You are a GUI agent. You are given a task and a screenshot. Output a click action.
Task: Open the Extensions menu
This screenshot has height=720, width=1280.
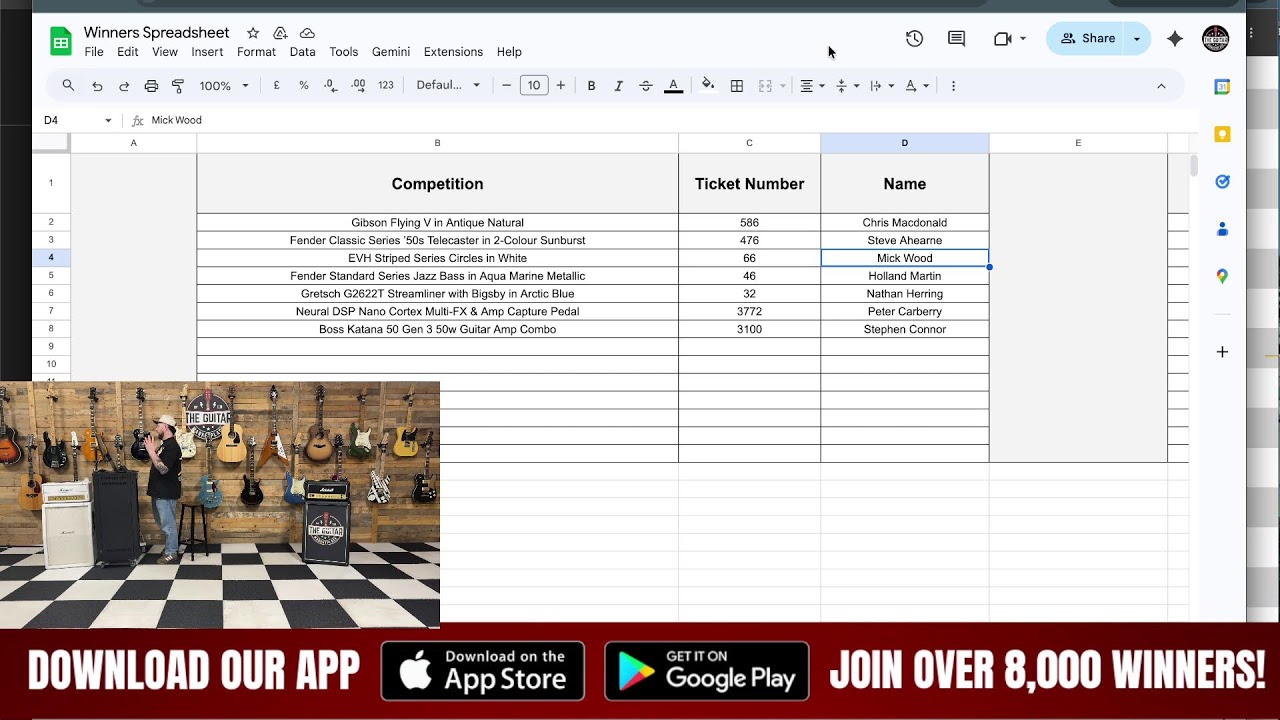coord(453,52)
